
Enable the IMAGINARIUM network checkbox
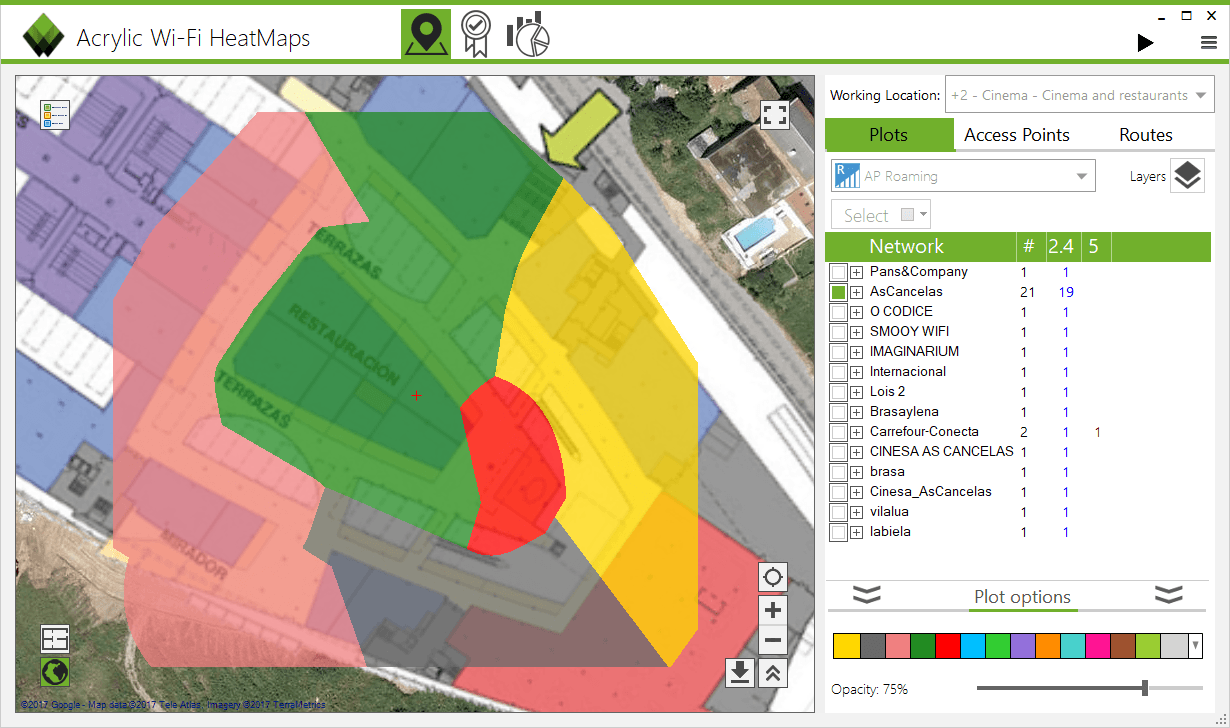pyautogui.click(x=839, y=352)
